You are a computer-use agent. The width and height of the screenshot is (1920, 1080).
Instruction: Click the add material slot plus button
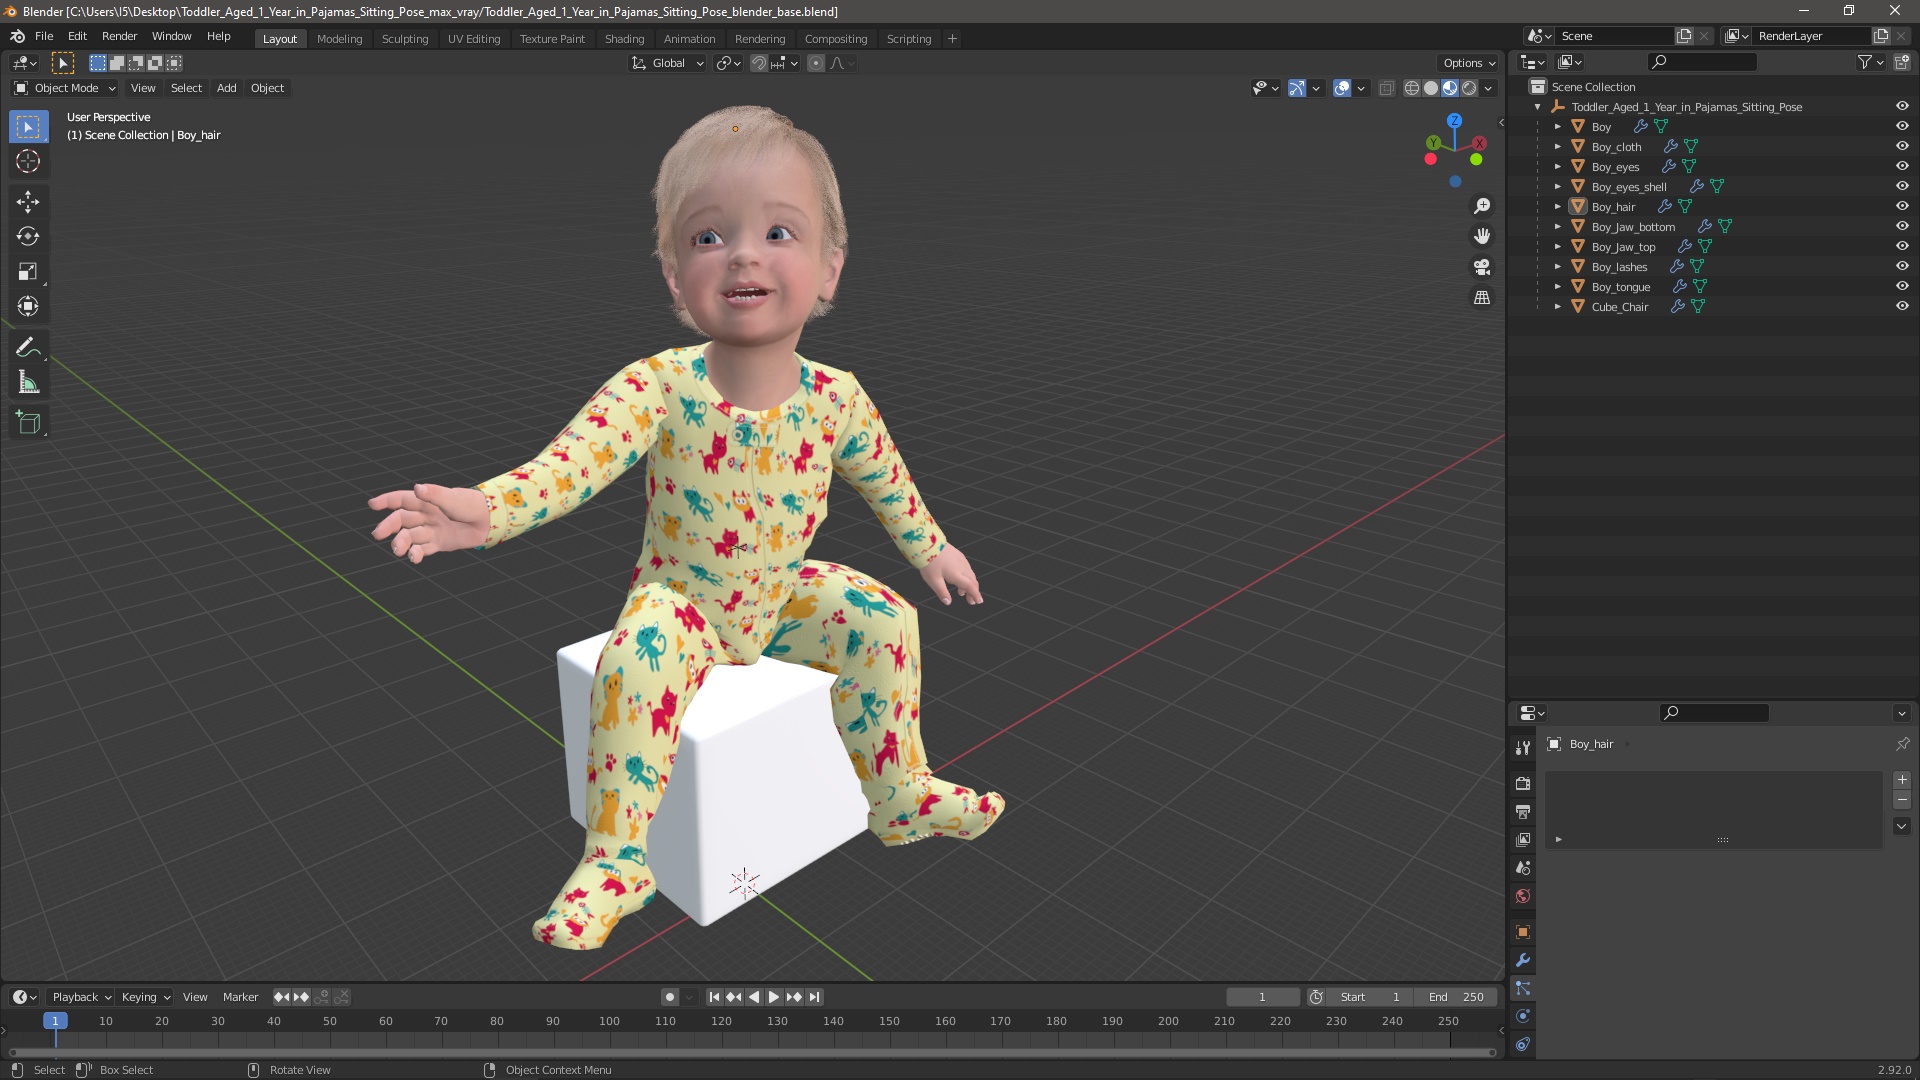tap(1902, 780)
